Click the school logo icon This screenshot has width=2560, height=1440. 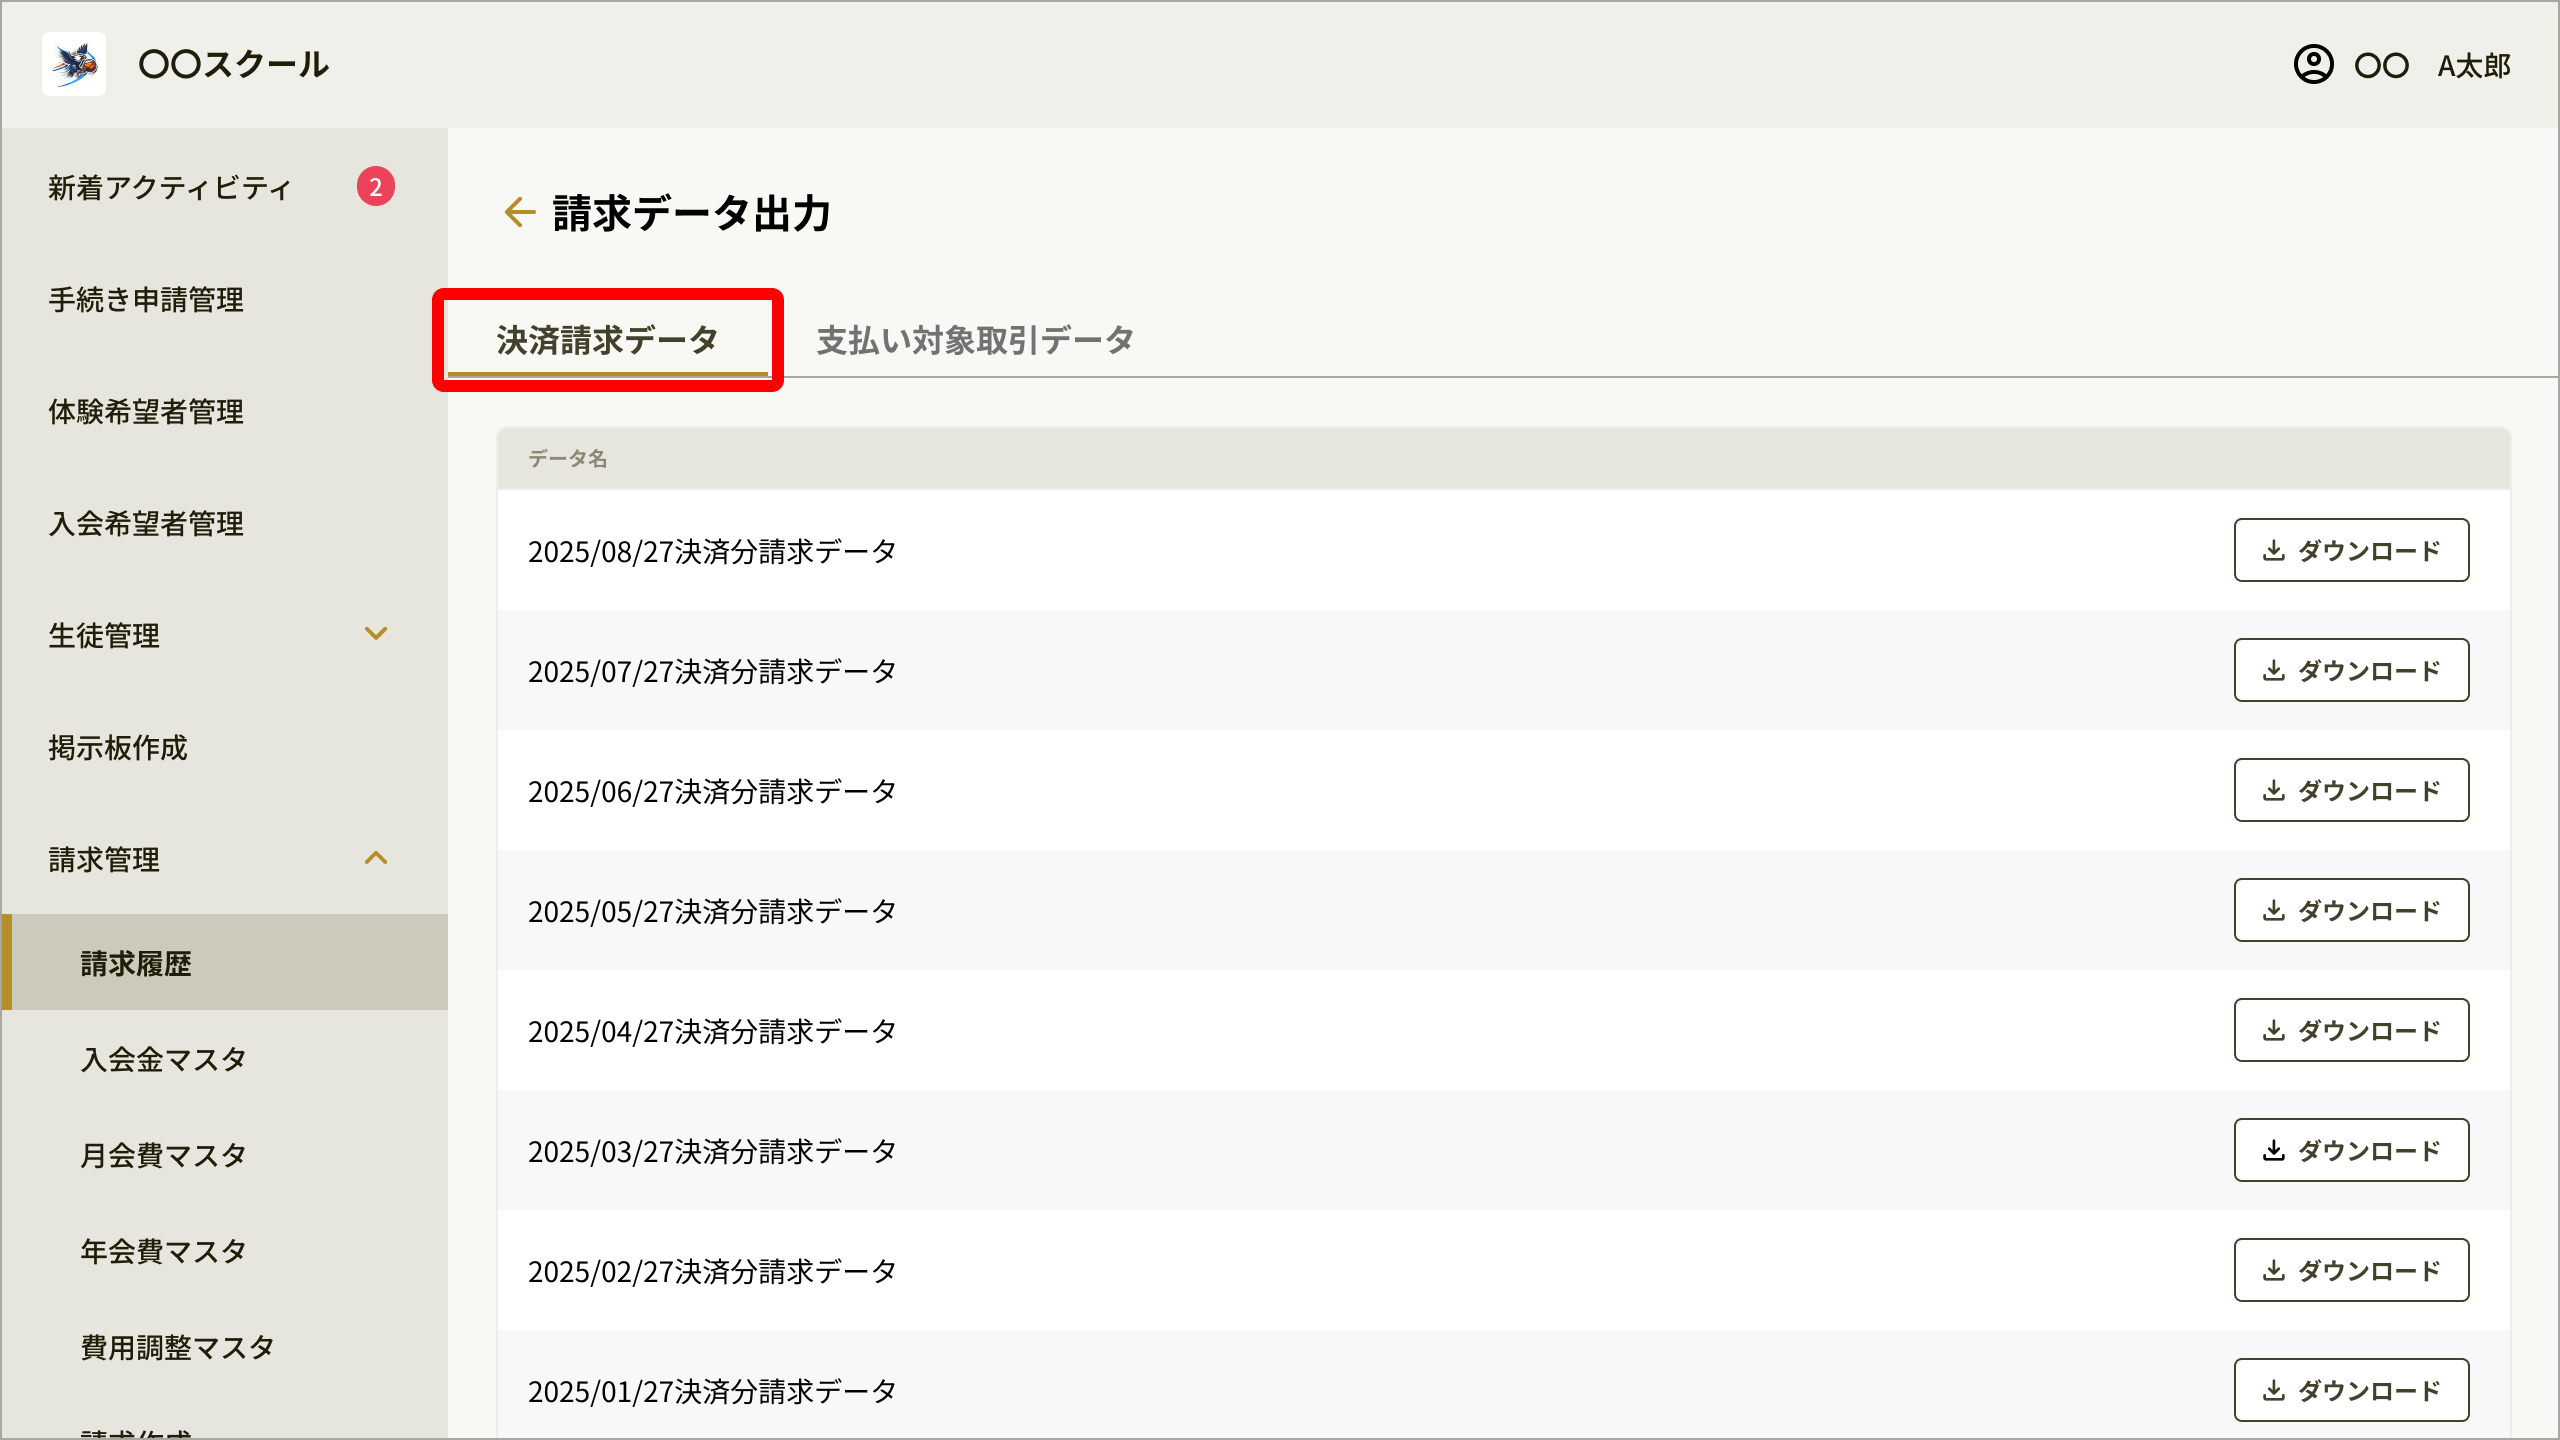74,64
